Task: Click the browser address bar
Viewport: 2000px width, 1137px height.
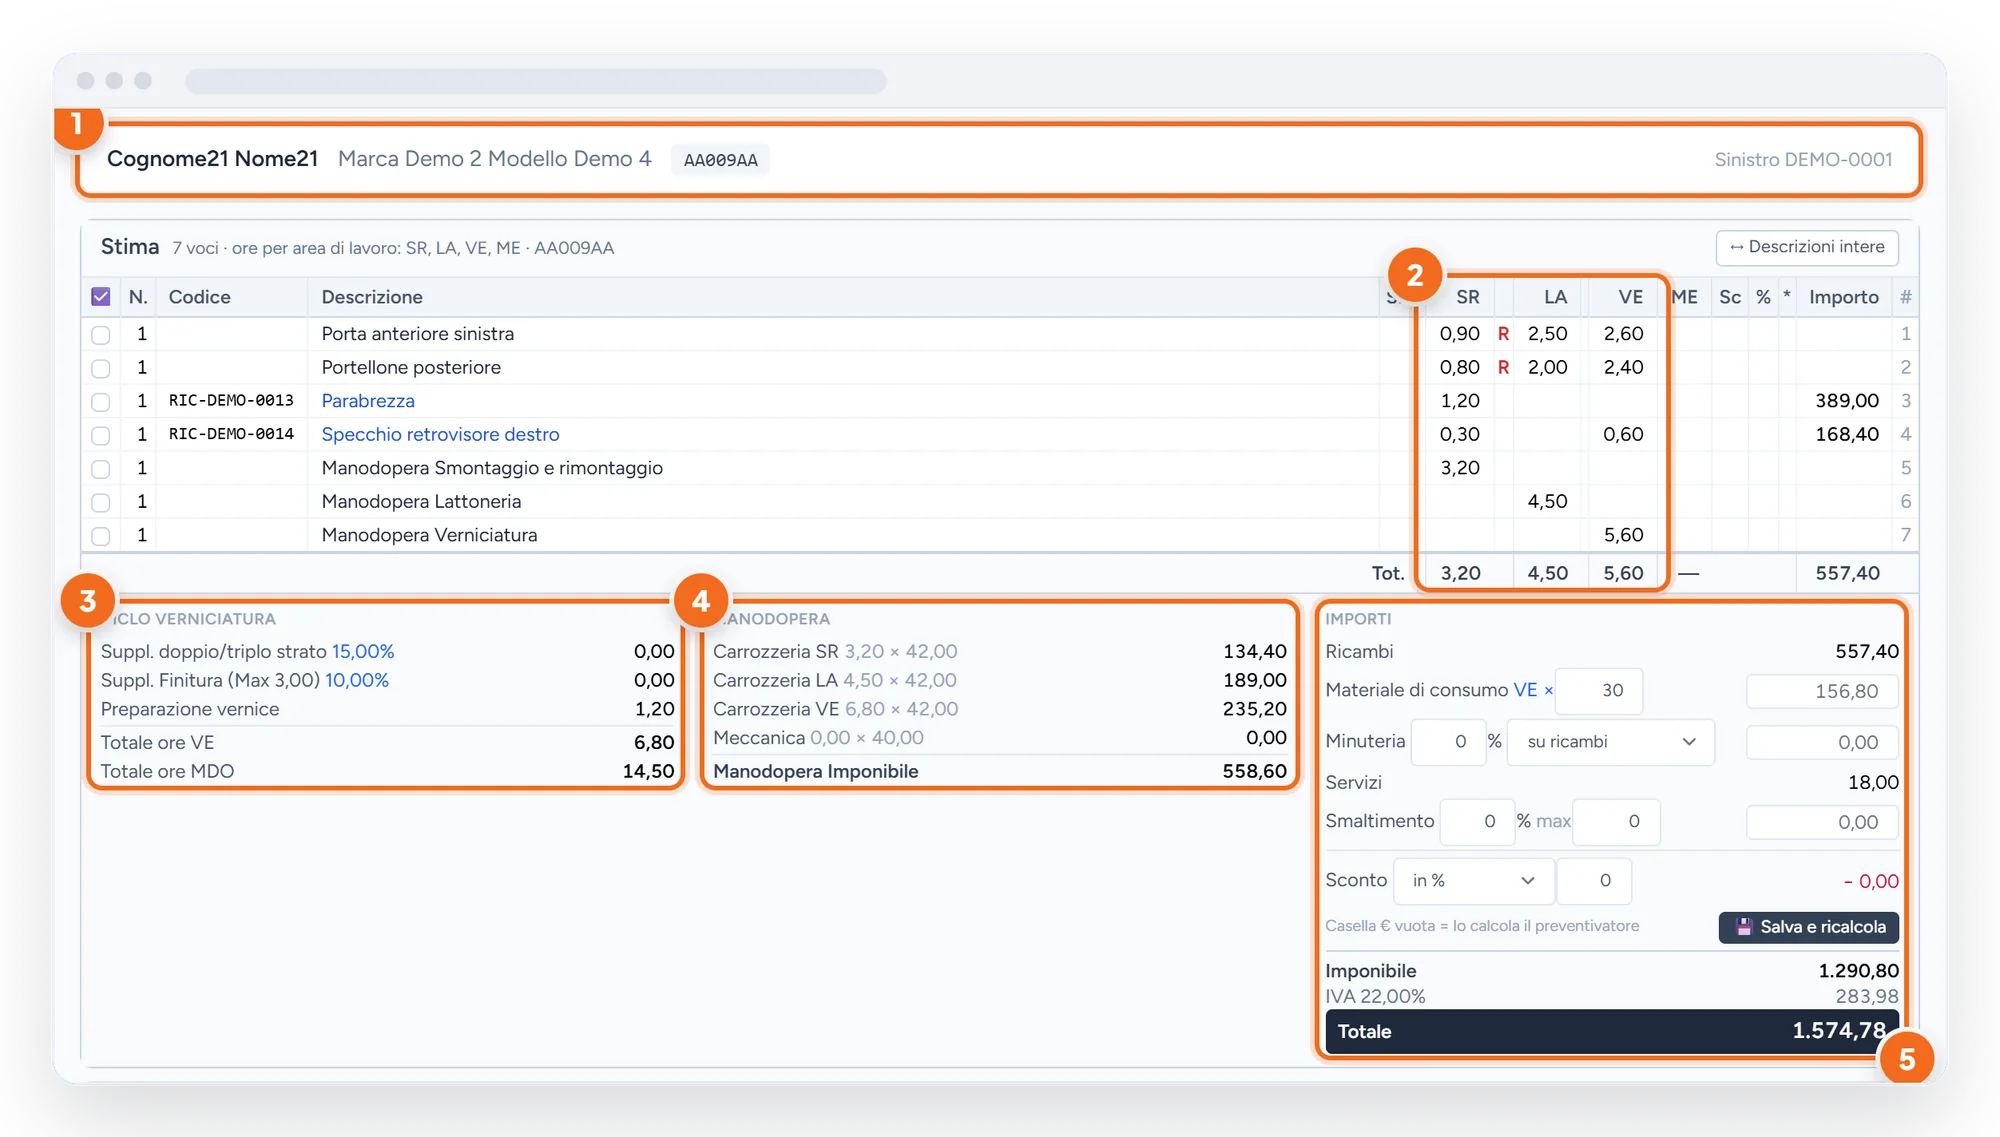Action: tap(536, 81)
